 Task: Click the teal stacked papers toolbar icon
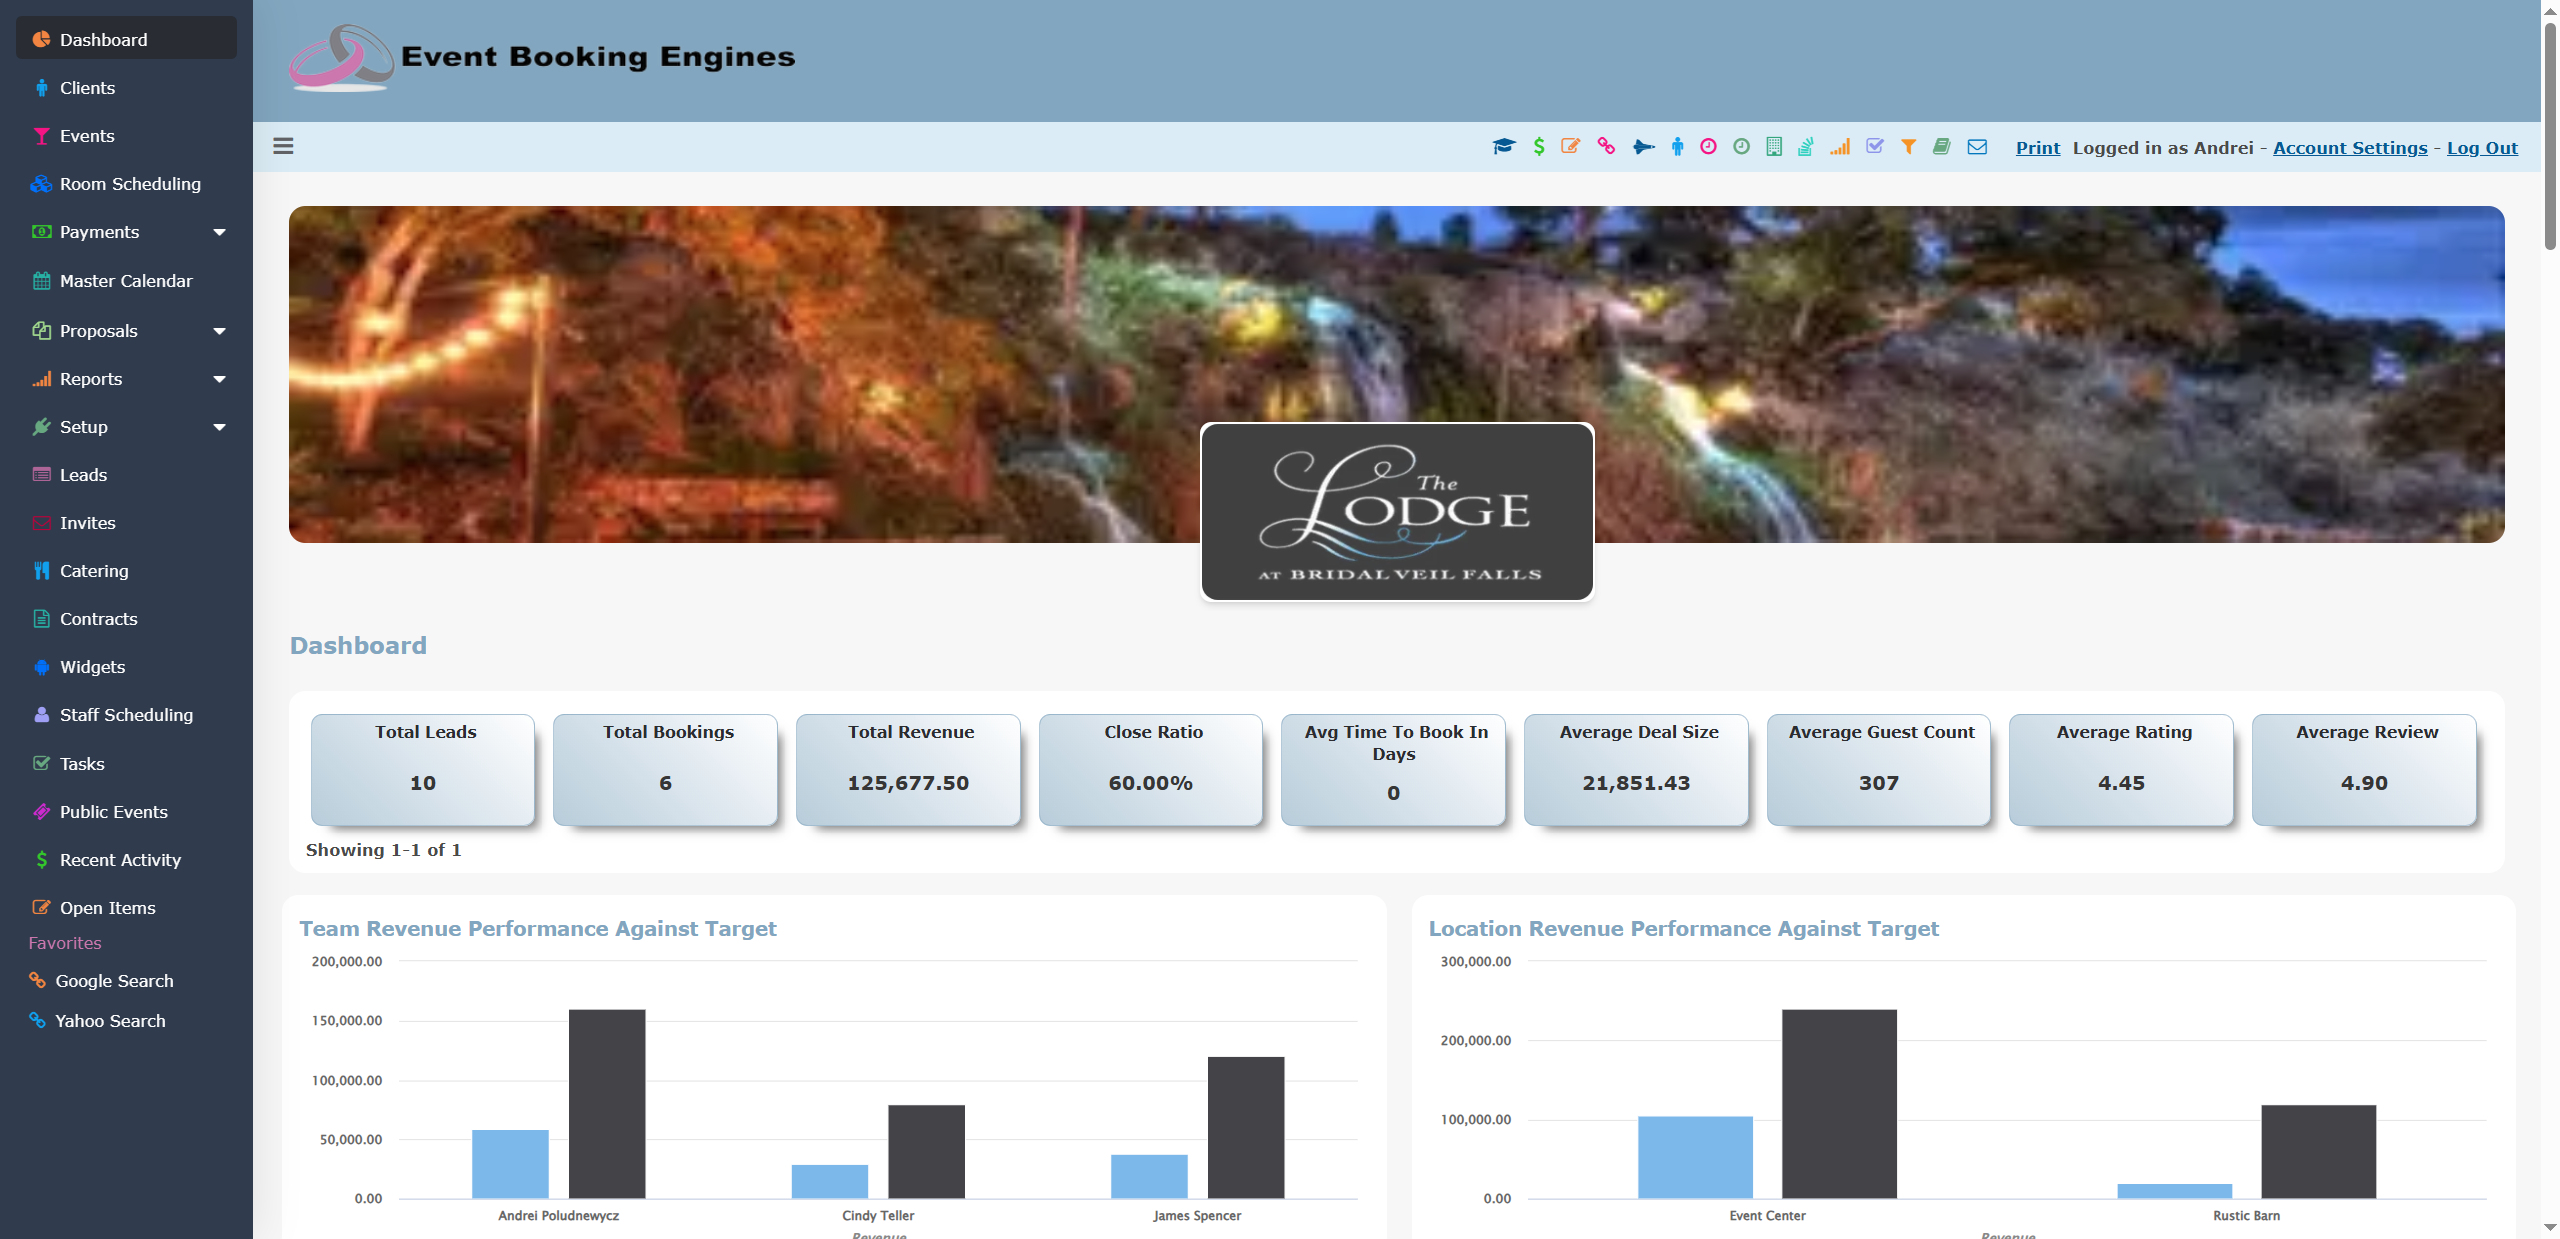tap(1806, 147)
